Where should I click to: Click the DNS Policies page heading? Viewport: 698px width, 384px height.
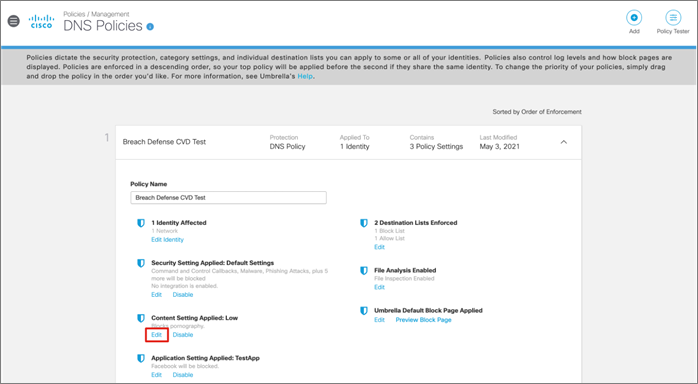(103, 26)
